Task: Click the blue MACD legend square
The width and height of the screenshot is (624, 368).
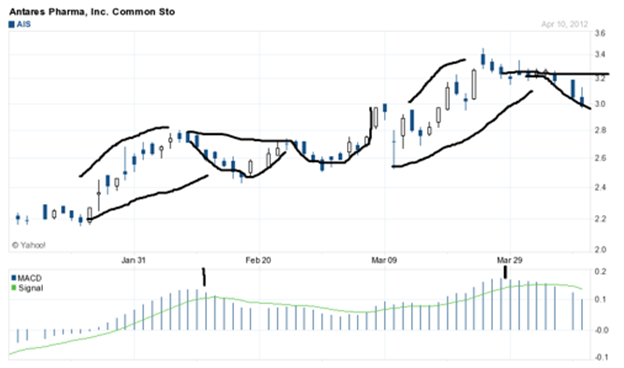Action: tap(14, 278)
